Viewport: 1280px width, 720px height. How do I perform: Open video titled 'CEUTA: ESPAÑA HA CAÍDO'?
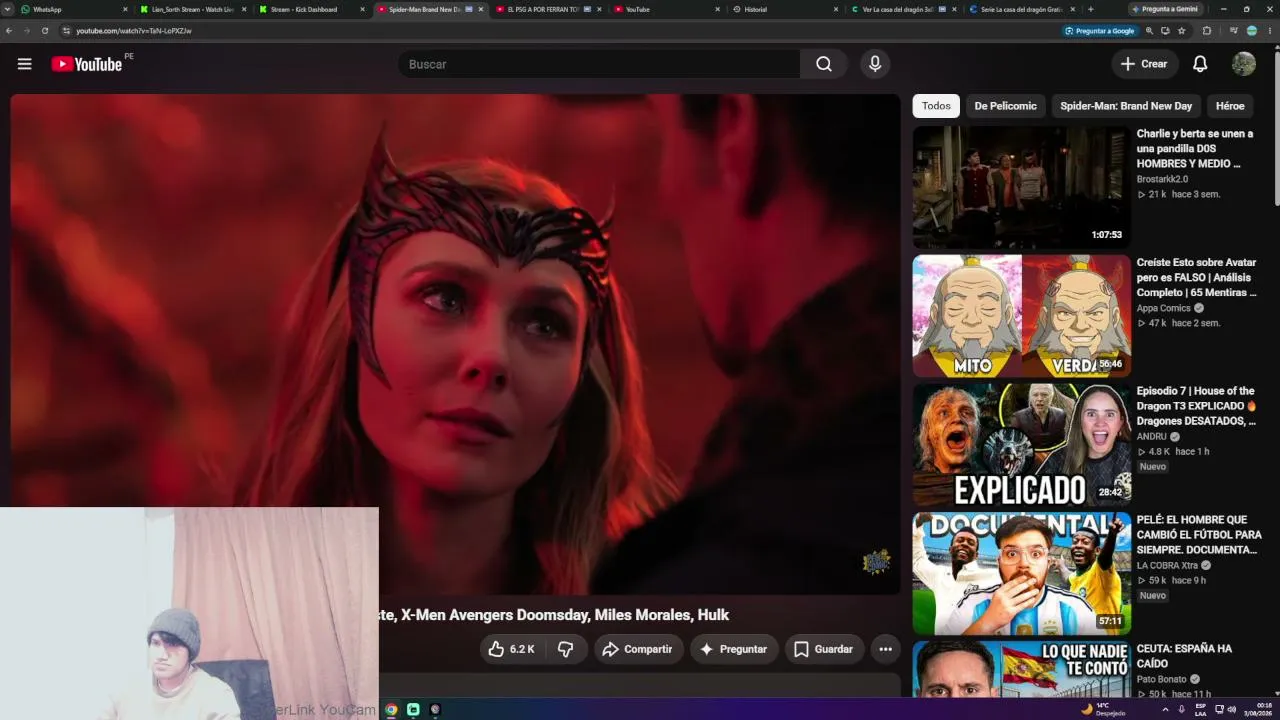click(1184, 656)
